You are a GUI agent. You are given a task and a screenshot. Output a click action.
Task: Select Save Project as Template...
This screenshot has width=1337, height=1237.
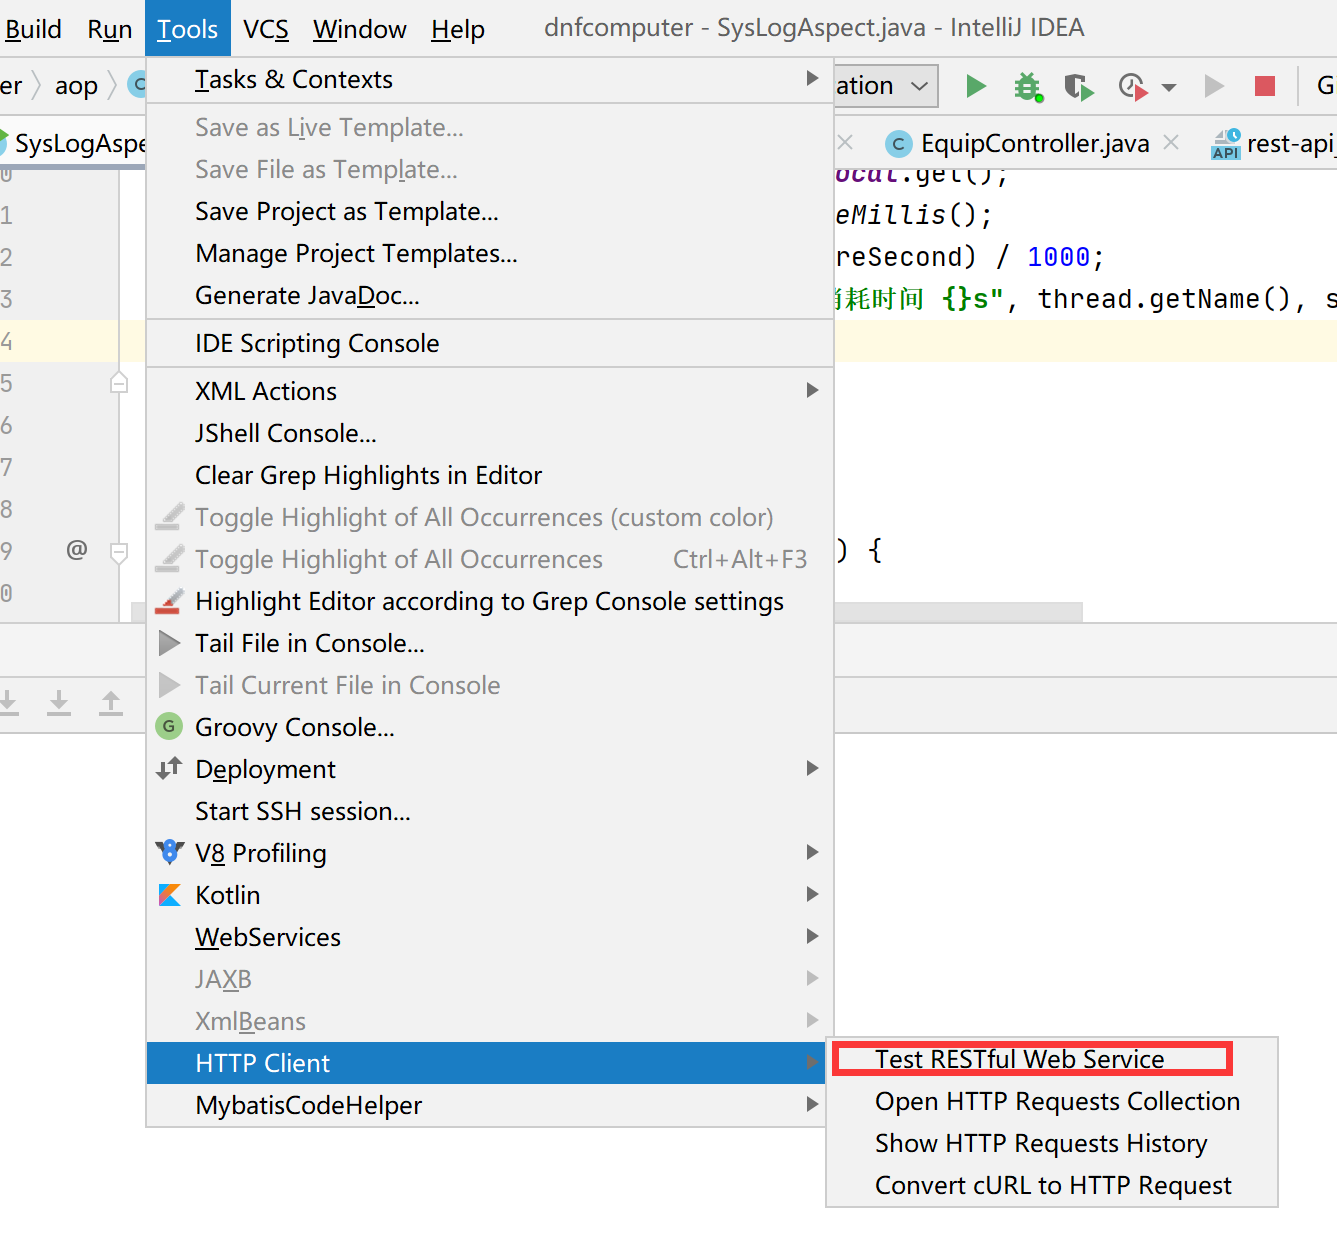tap(490, 212)
